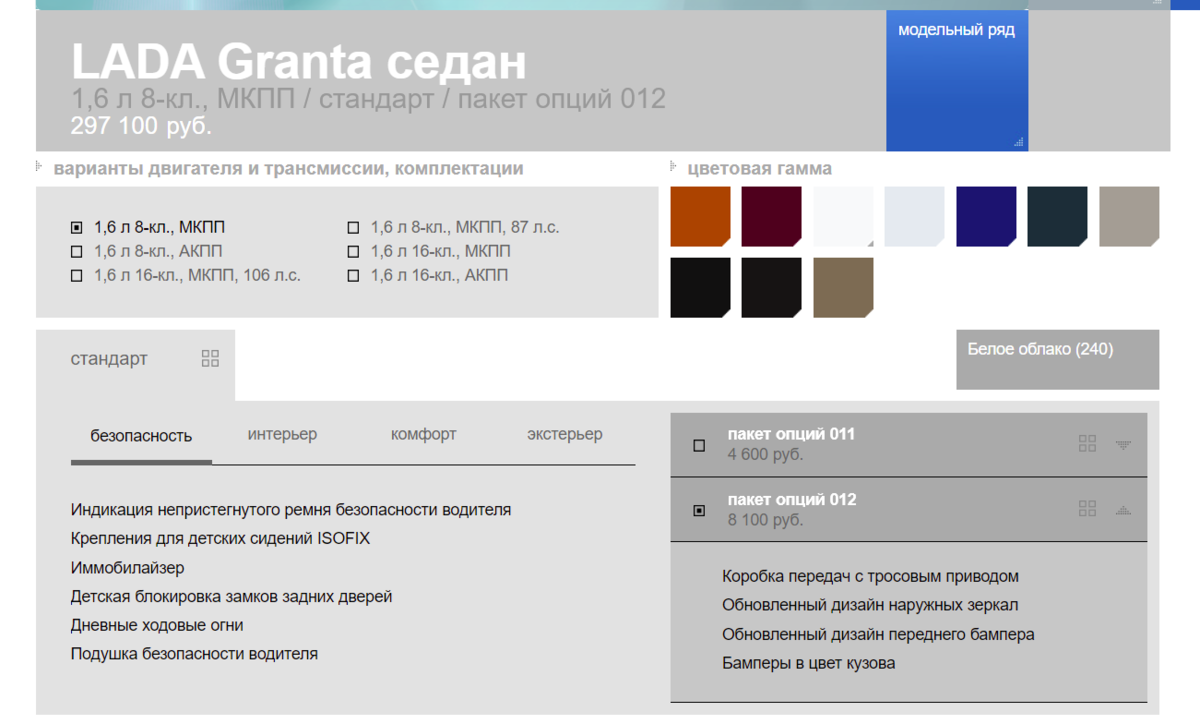Open the модельный ряд blue button
This screenshot has width=1200, height=724.
point(957,80)
